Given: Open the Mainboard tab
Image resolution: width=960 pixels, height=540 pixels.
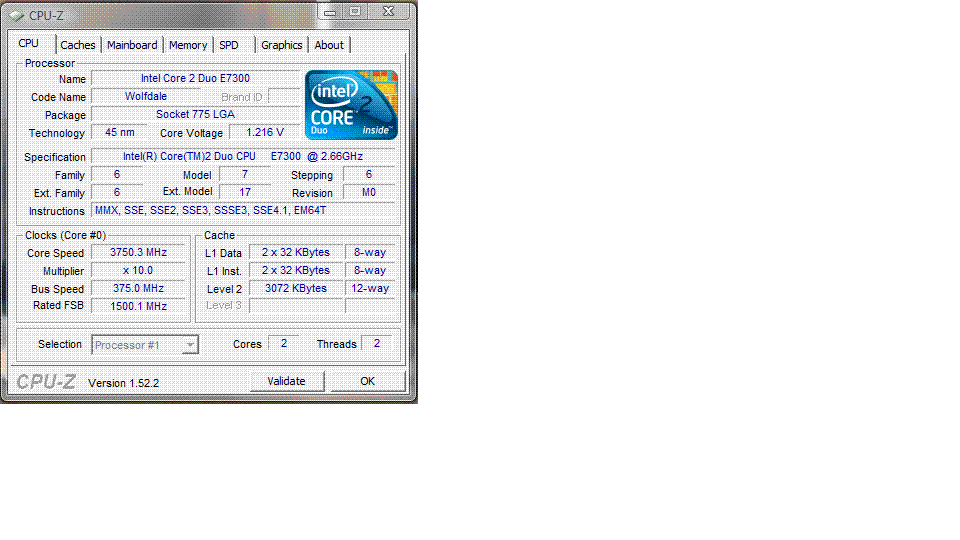Looking at the screenshot, I should pyautogui.click(x=132, y=45).
